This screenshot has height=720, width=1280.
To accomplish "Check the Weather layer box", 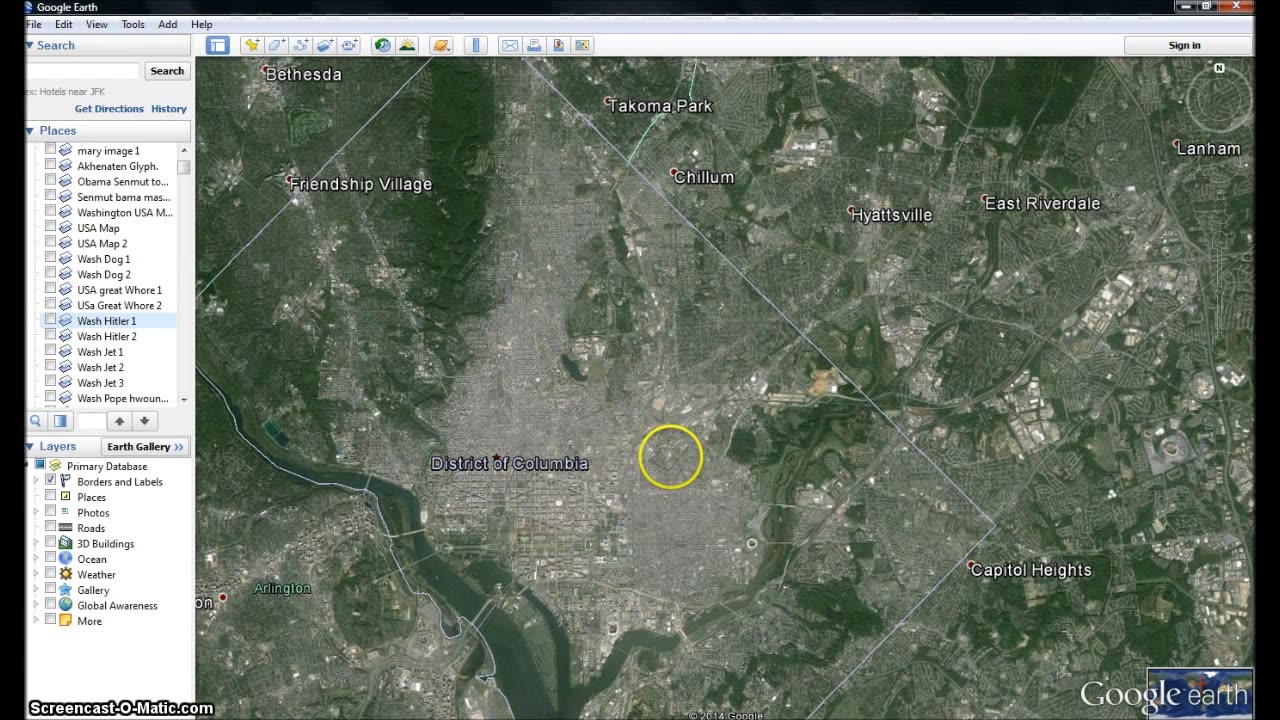I will point(51,574).
